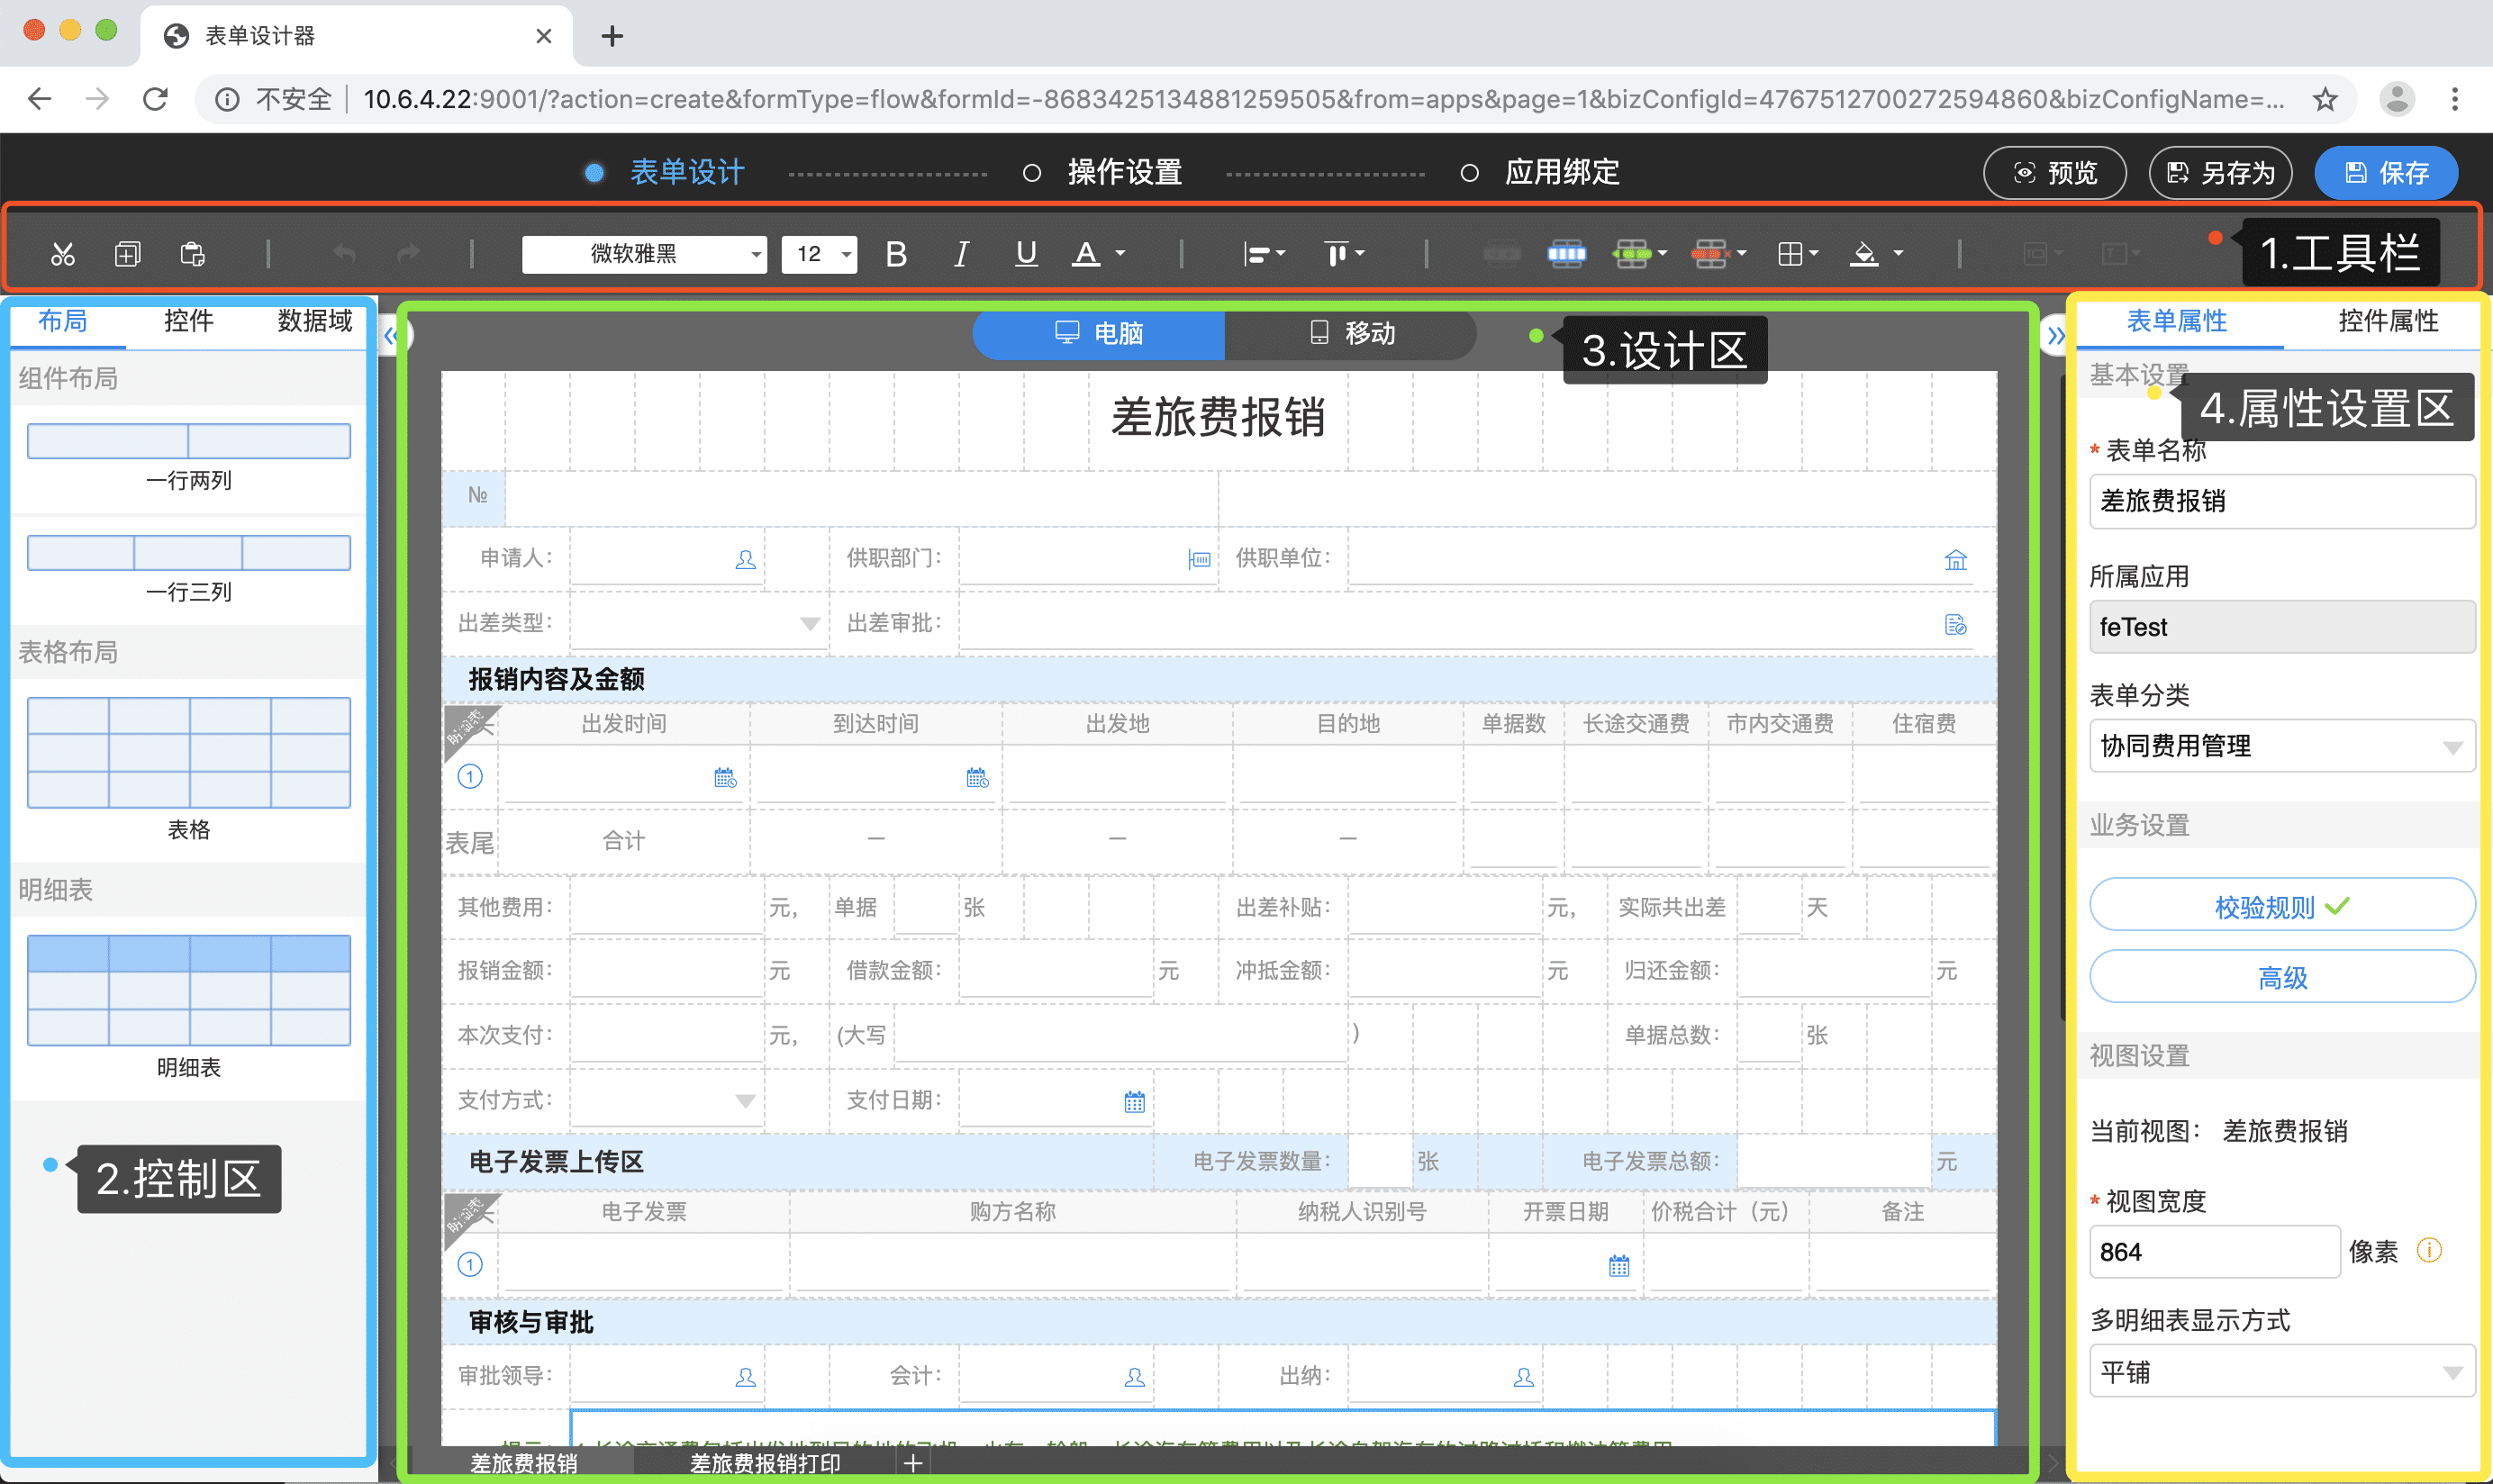
Task: Open the font name dropdown 微软雅黑
Action: (644, 254)
